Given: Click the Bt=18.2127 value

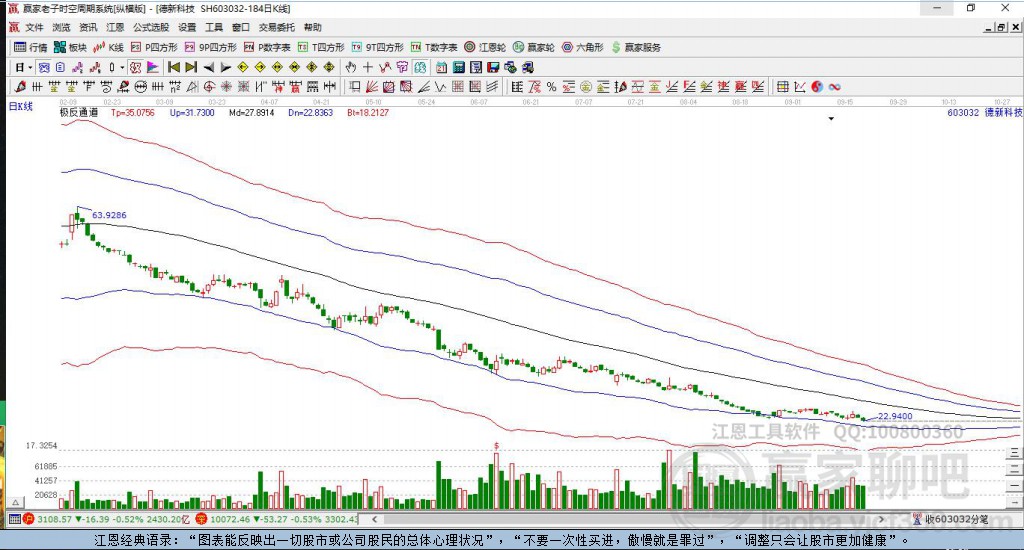Looking at the screenshot, I should [368, 112].
